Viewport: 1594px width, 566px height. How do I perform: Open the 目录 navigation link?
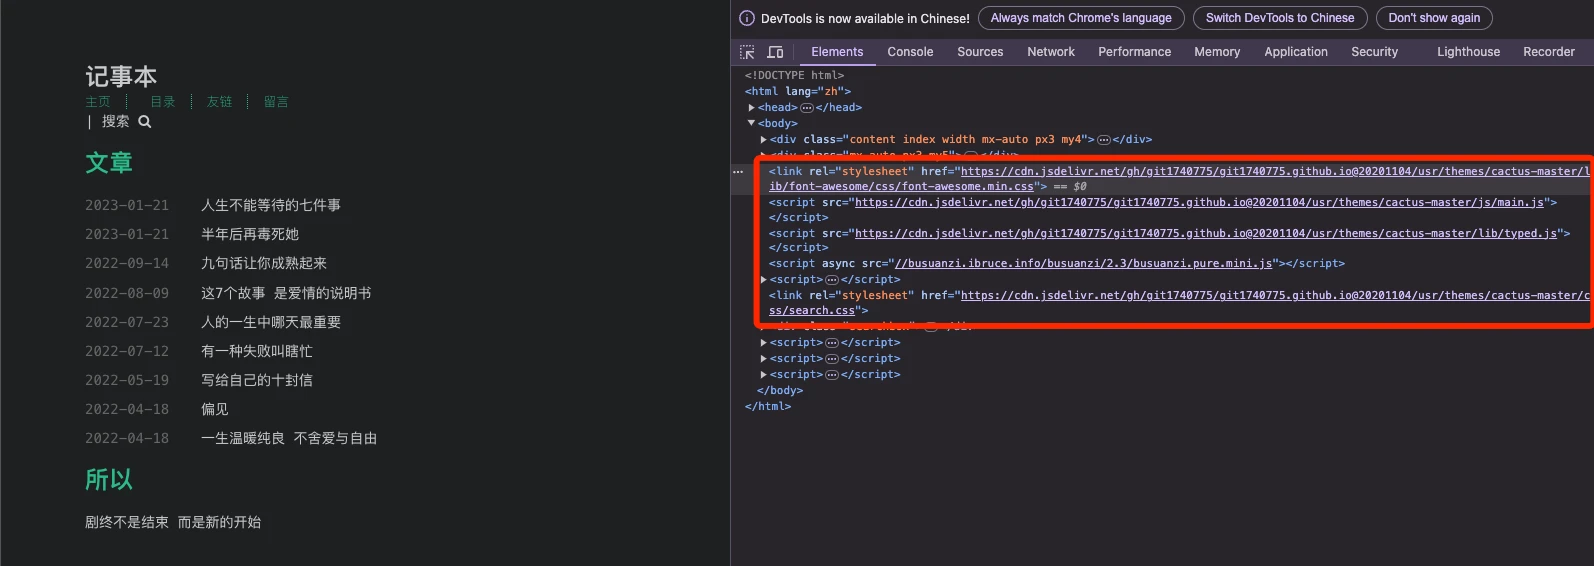(x=163, y=102)
